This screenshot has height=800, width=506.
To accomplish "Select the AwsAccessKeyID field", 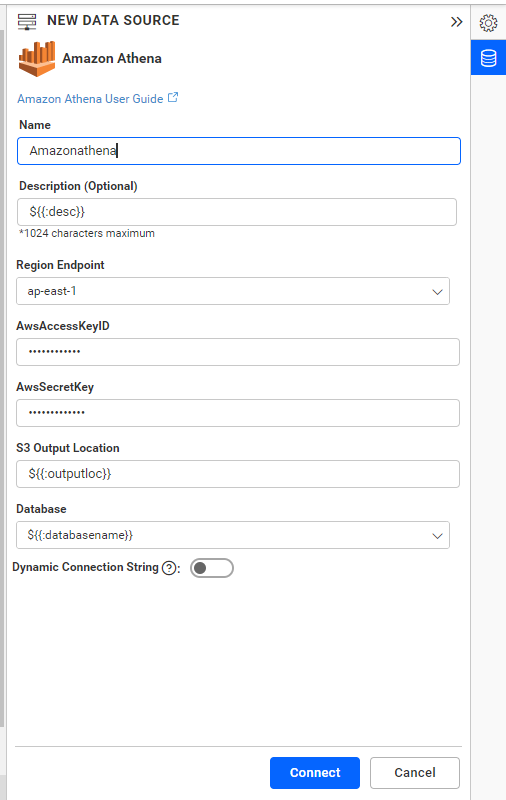I will (238, 352).
